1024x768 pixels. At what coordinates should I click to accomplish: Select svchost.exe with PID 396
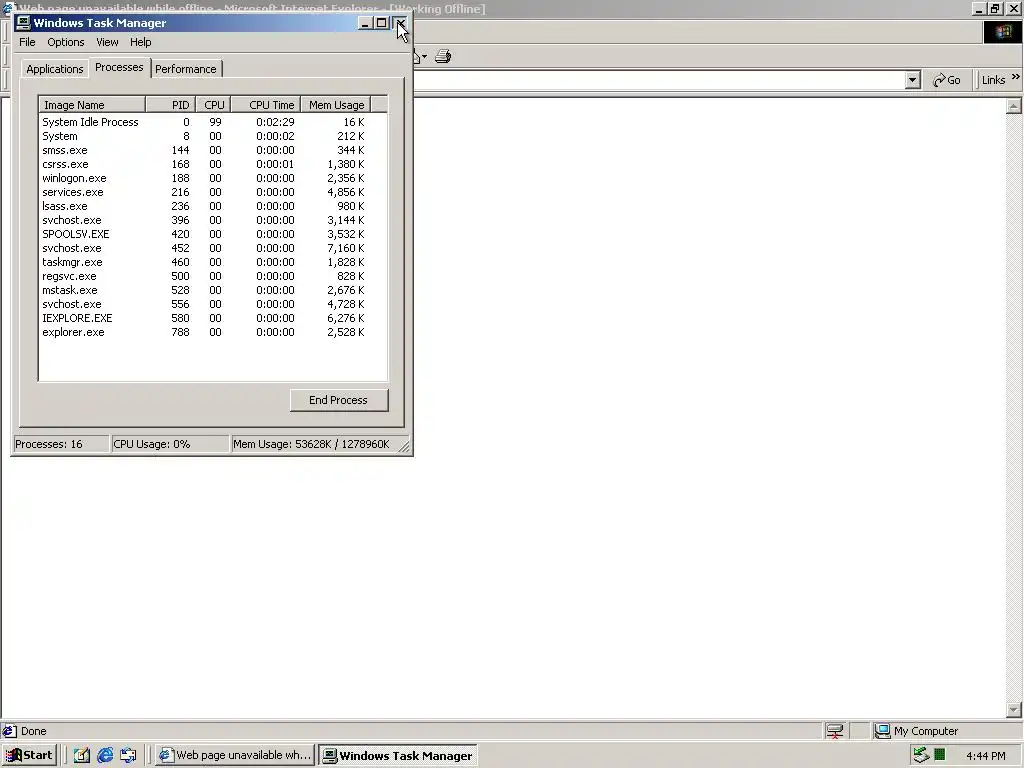[213, 221]
